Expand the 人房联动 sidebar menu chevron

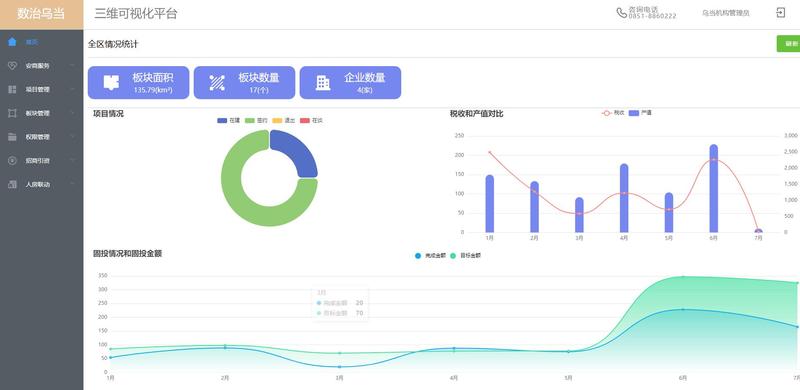pos(72,184)
